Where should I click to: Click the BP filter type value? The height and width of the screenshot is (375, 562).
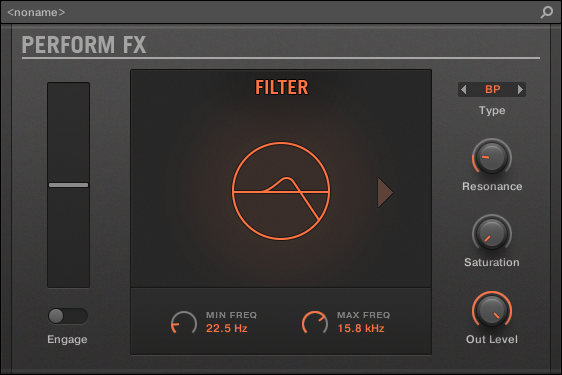(x=492, y=89)
